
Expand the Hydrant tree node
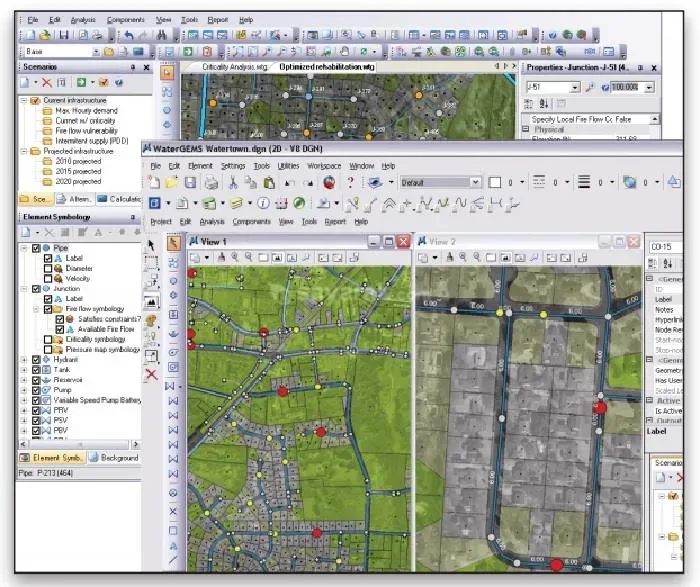(x=24, y=360)
